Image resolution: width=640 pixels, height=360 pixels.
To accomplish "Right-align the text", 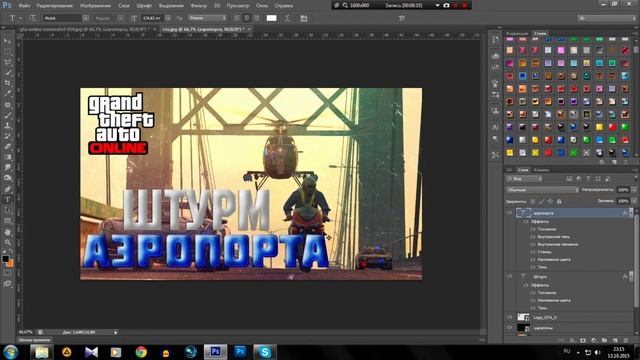I will 257,18.
